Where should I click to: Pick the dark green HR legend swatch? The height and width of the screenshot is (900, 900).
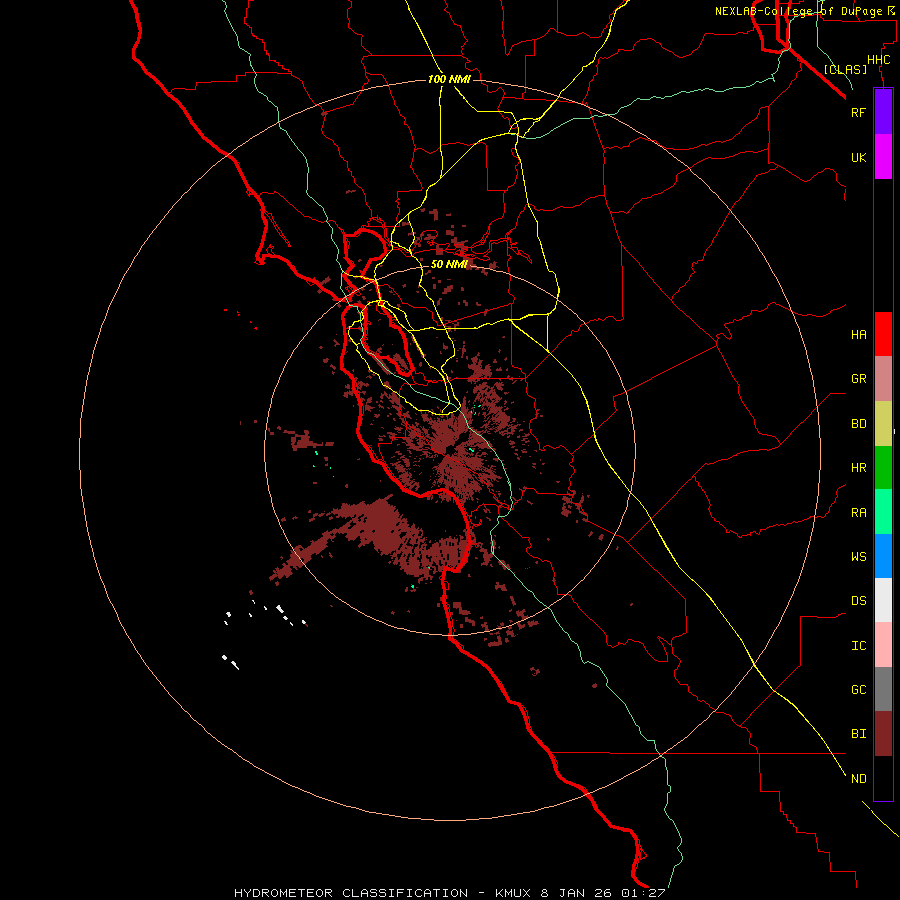pos(883,468)
